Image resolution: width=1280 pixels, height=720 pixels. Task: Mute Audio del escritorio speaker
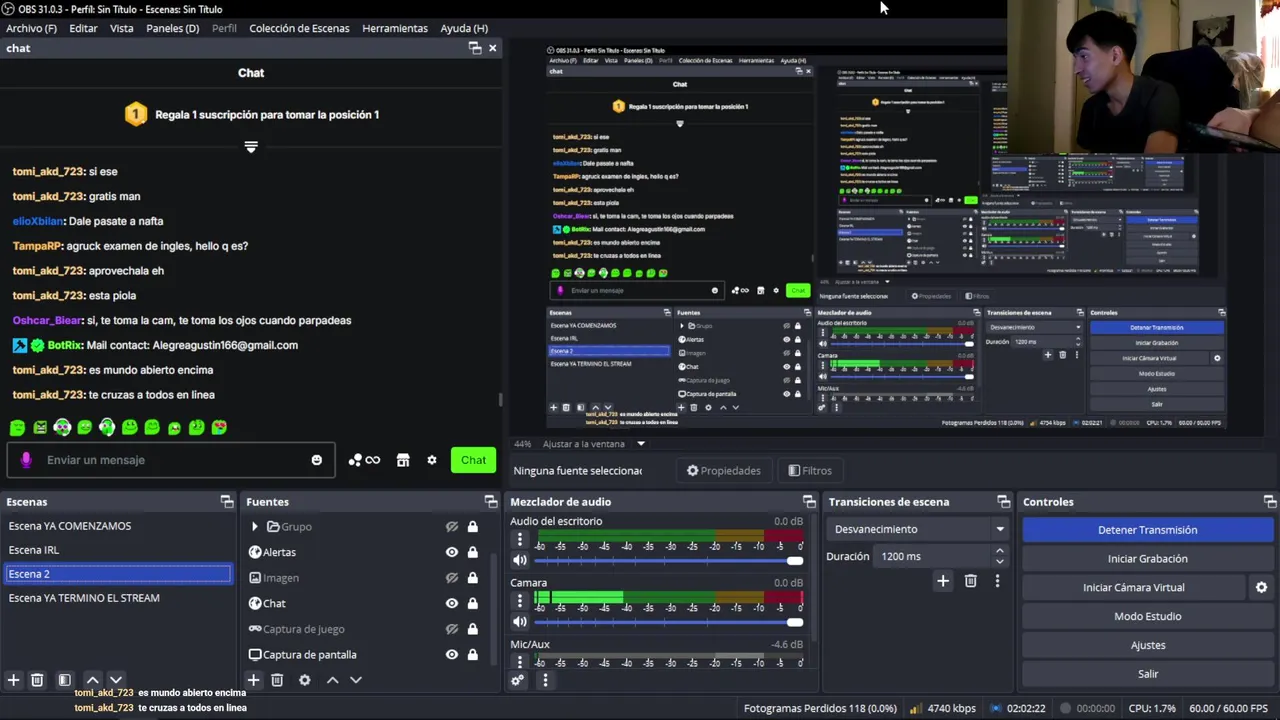(x=519, y=561)
